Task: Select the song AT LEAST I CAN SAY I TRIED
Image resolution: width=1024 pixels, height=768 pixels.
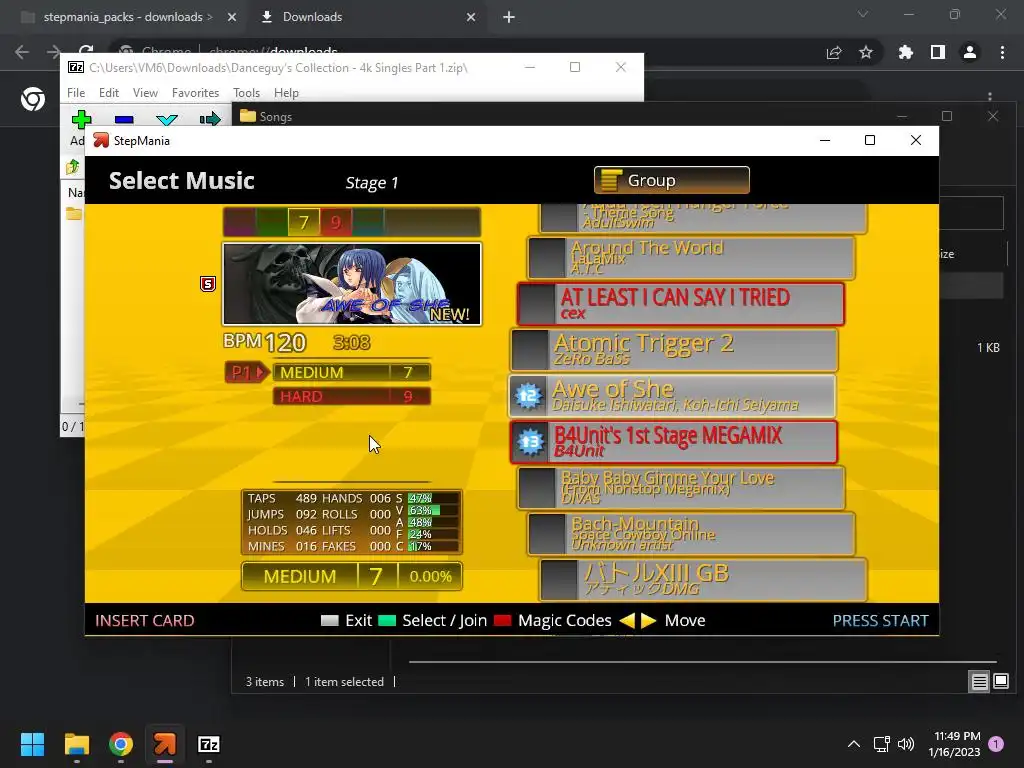Action: click(x=680, y=304)
